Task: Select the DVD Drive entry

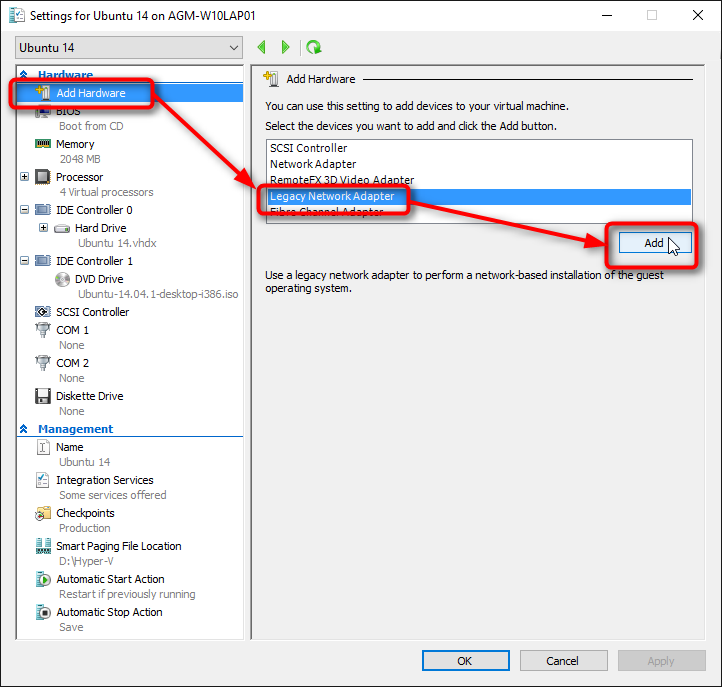Action: pos(99,279)
